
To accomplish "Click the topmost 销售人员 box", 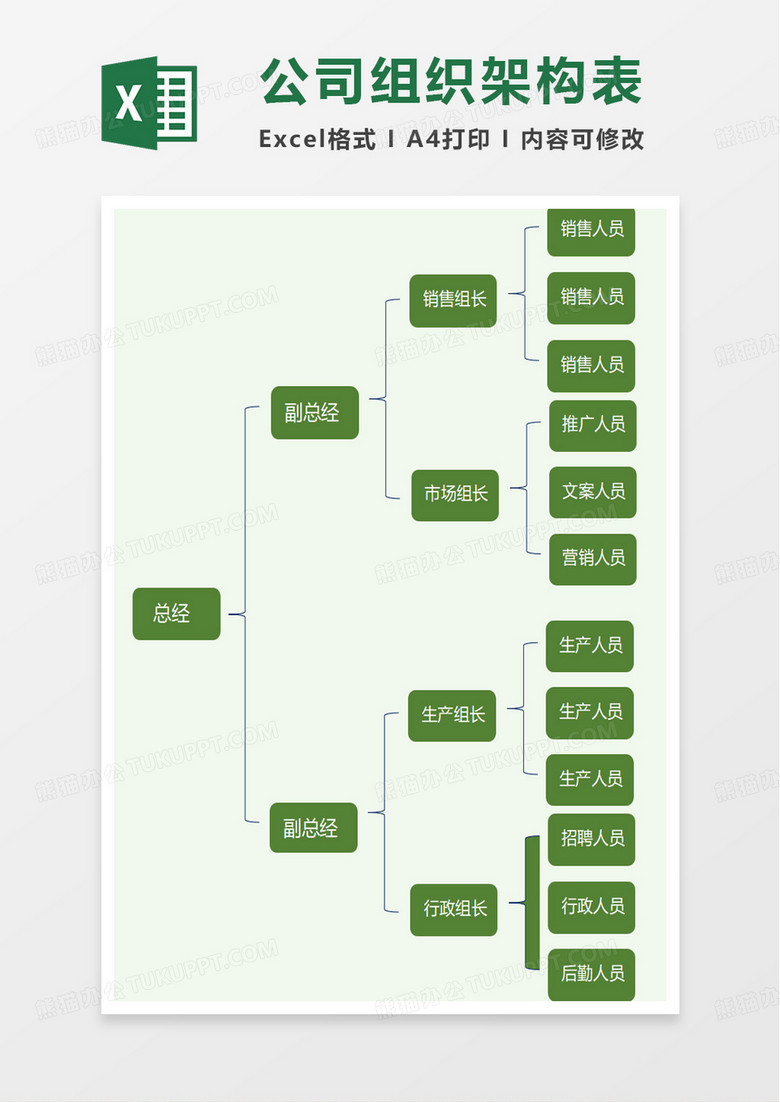I will (592, 230).
